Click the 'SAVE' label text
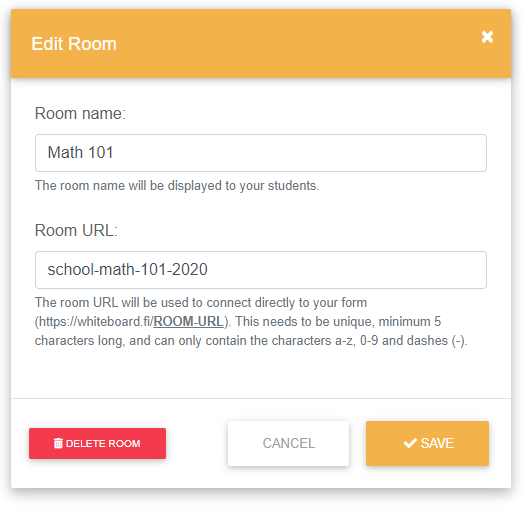This screenshot has height=509, width=526. (x=437, y=444)
